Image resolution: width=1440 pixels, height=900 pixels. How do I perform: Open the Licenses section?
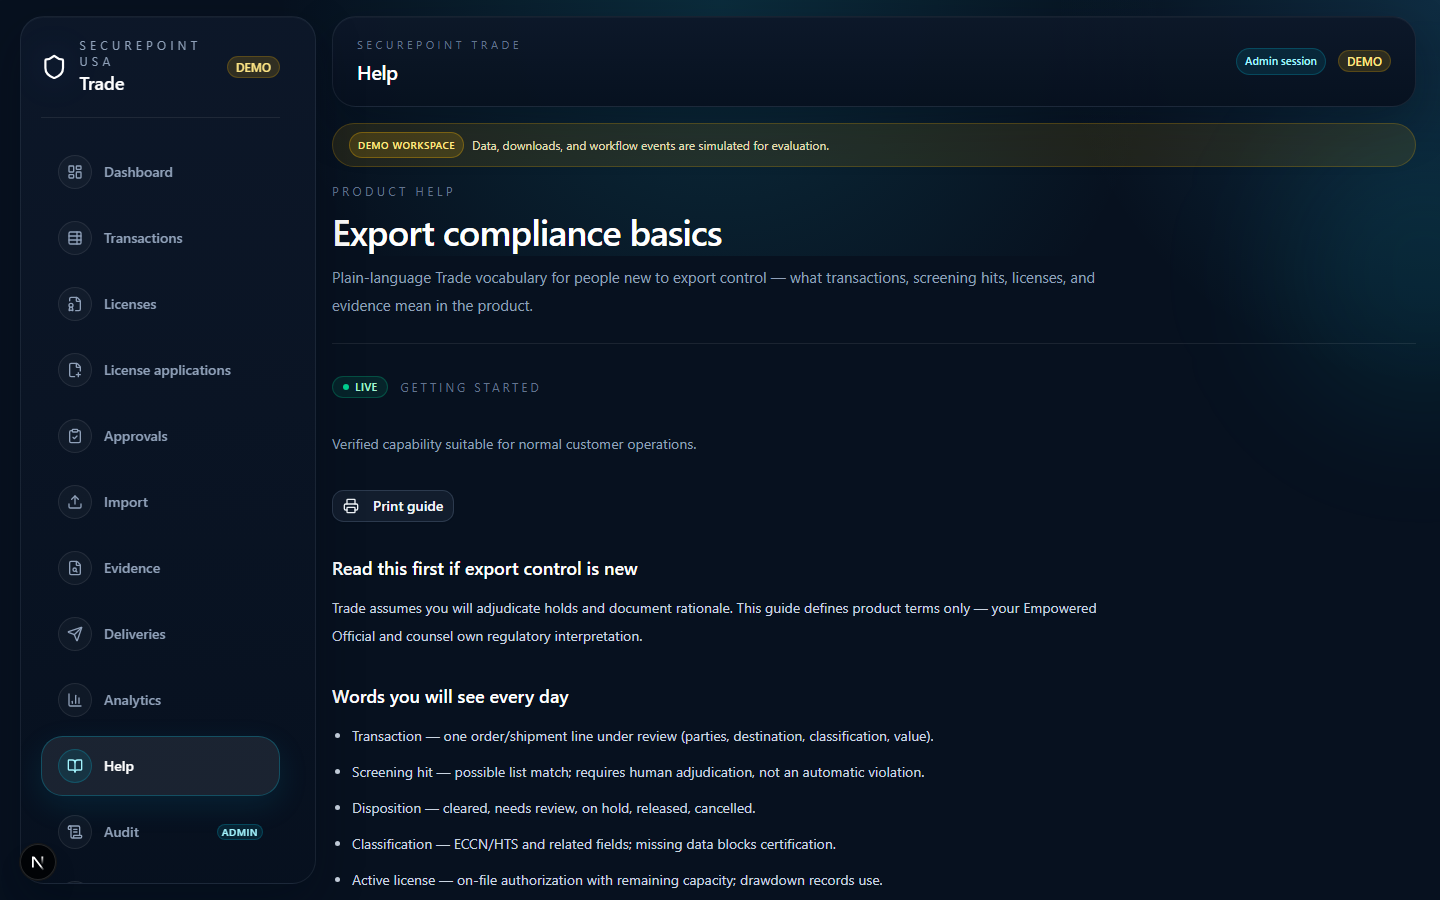(160, 304)
